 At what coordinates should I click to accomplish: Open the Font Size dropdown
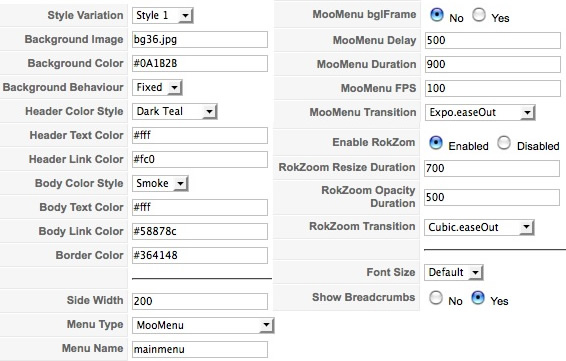[453, 273]
